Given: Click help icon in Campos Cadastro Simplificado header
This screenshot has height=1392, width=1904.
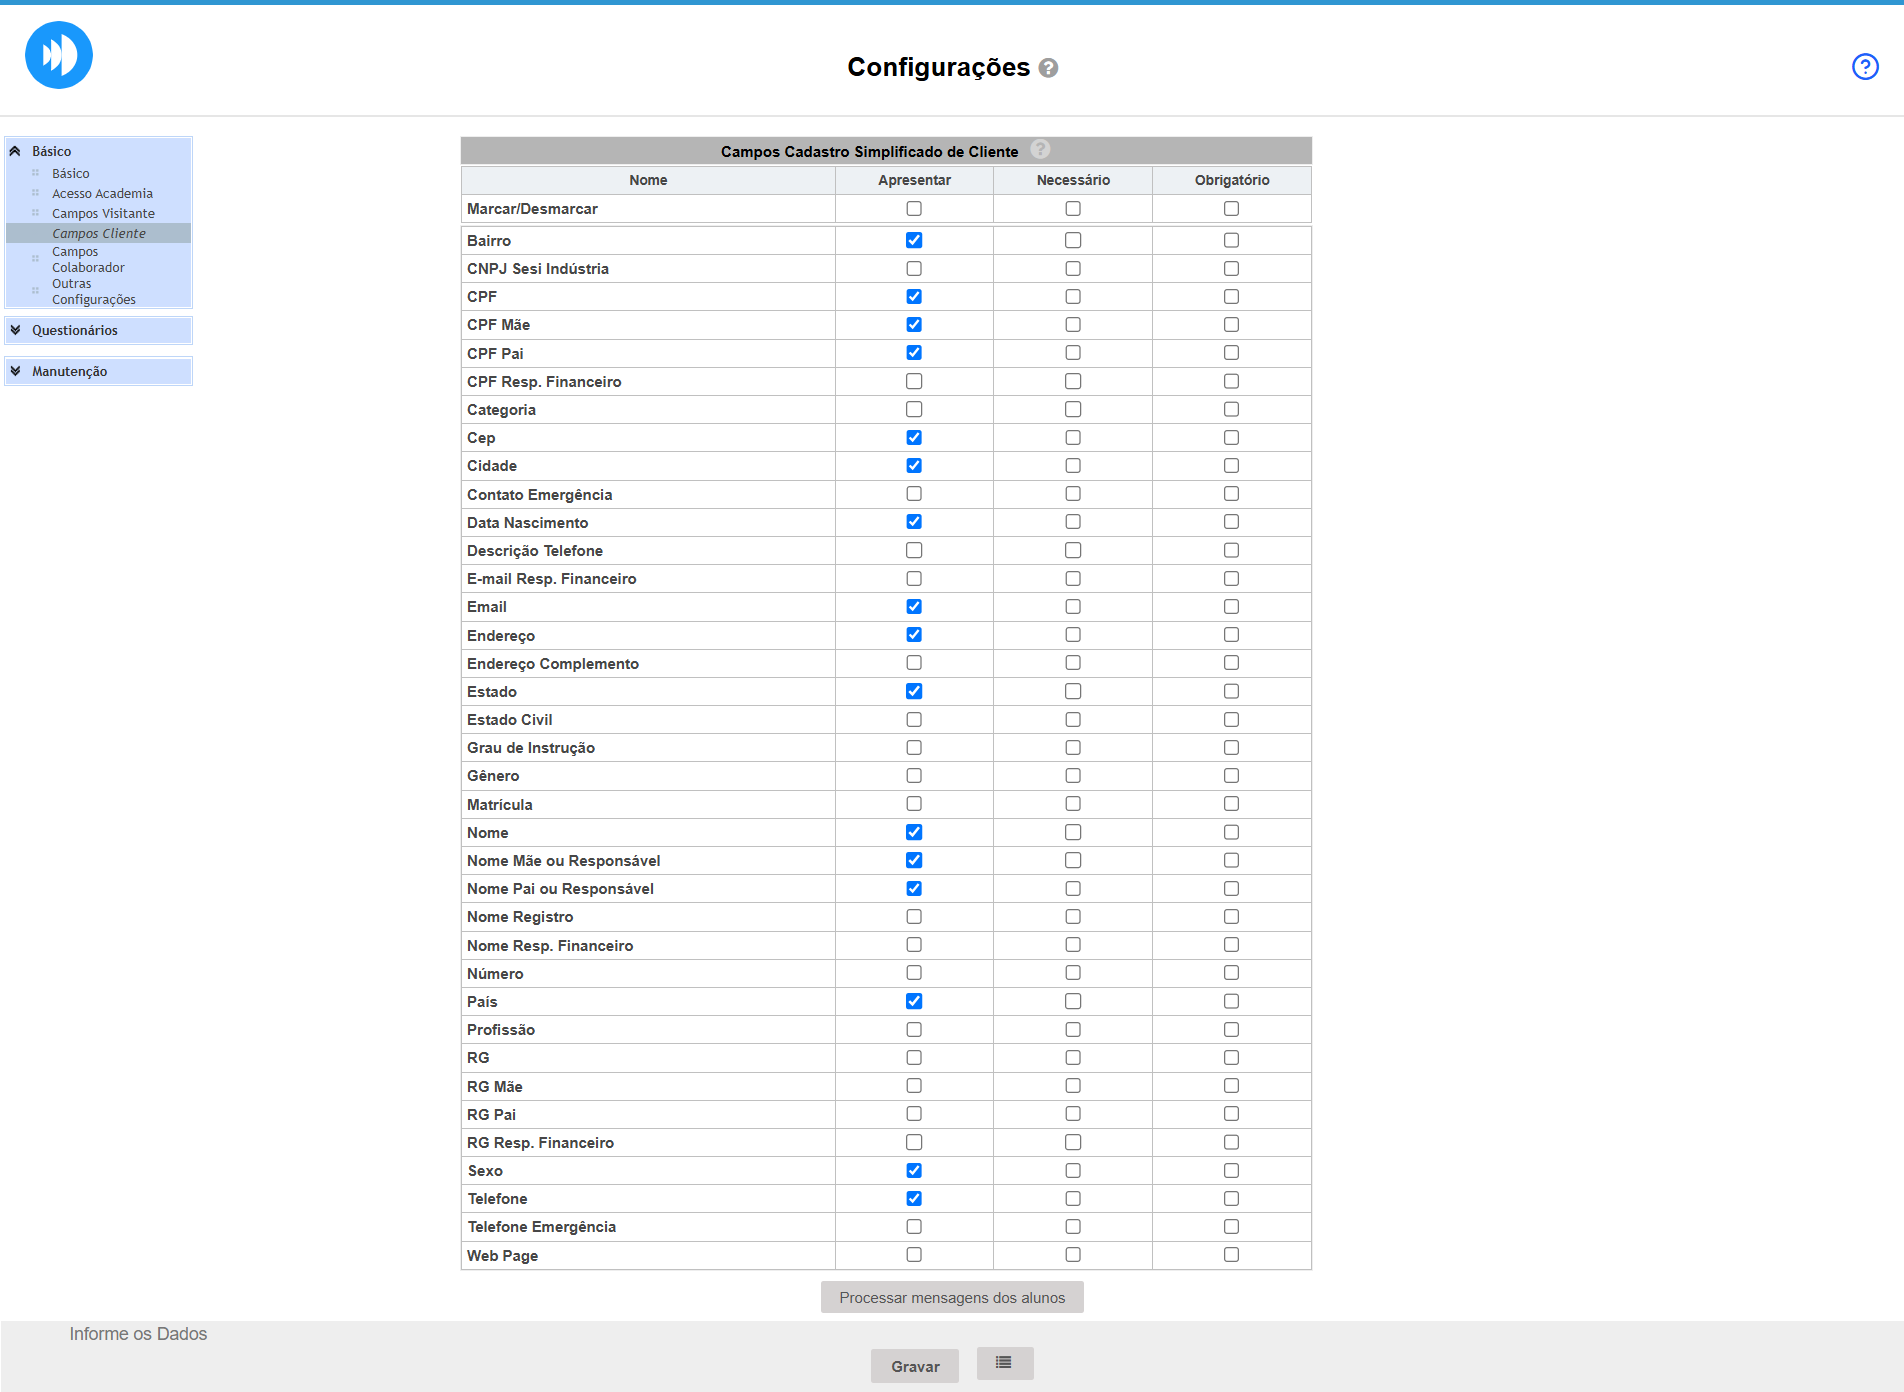Looking at the screenshot, I should [x=1040, y=150].
